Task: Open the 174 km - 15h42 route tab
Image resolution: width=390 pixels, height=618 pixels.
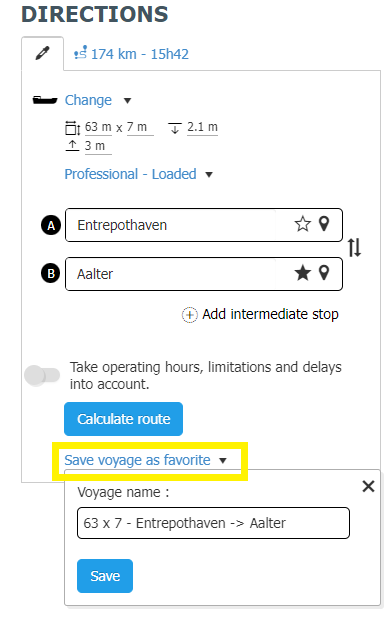Action: (x=132, y=54)
